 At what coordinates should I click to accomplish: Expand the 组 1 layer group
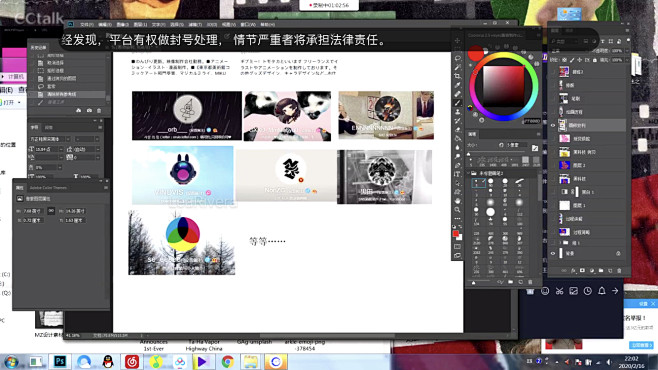pos(560,242)
